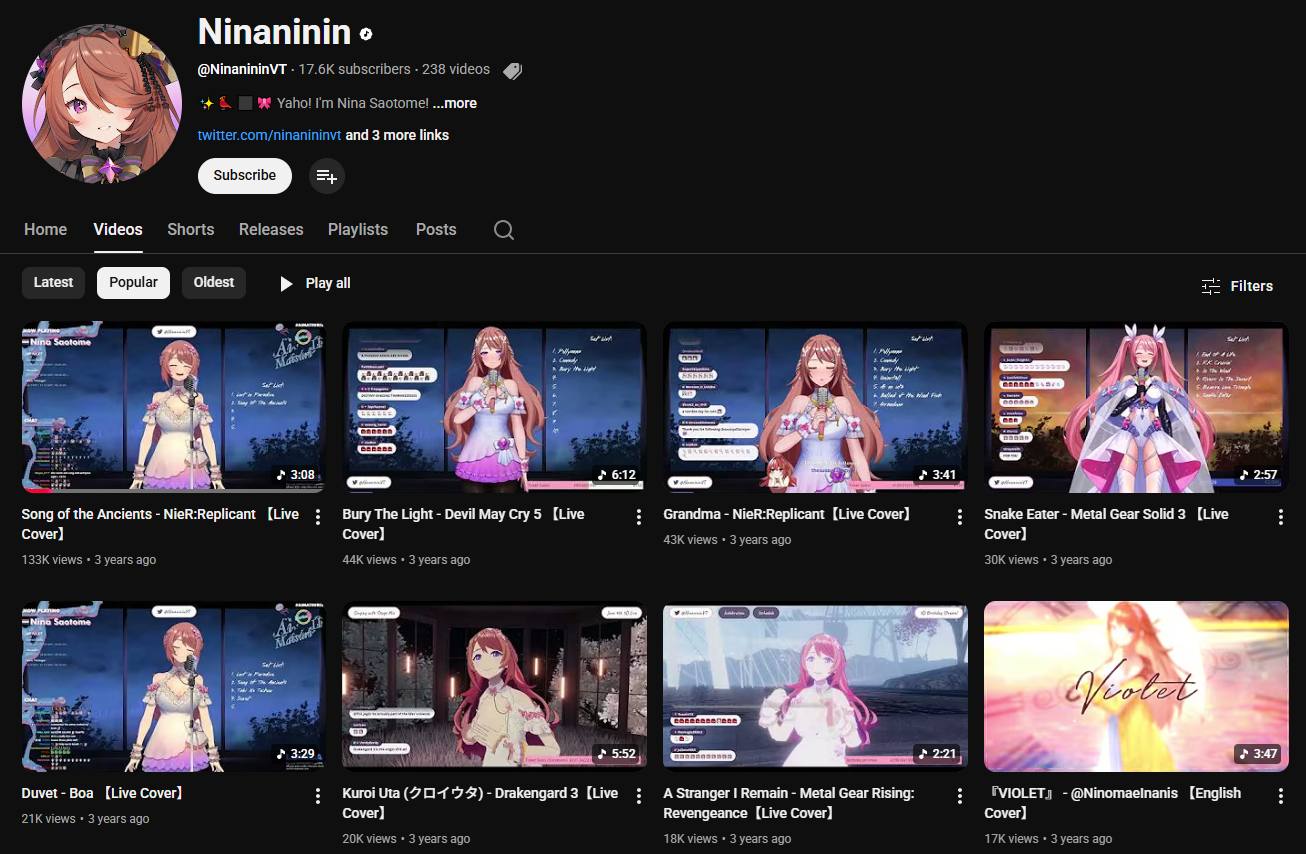Open options menu for Snake Eater video

click(x=1281, y=517)
